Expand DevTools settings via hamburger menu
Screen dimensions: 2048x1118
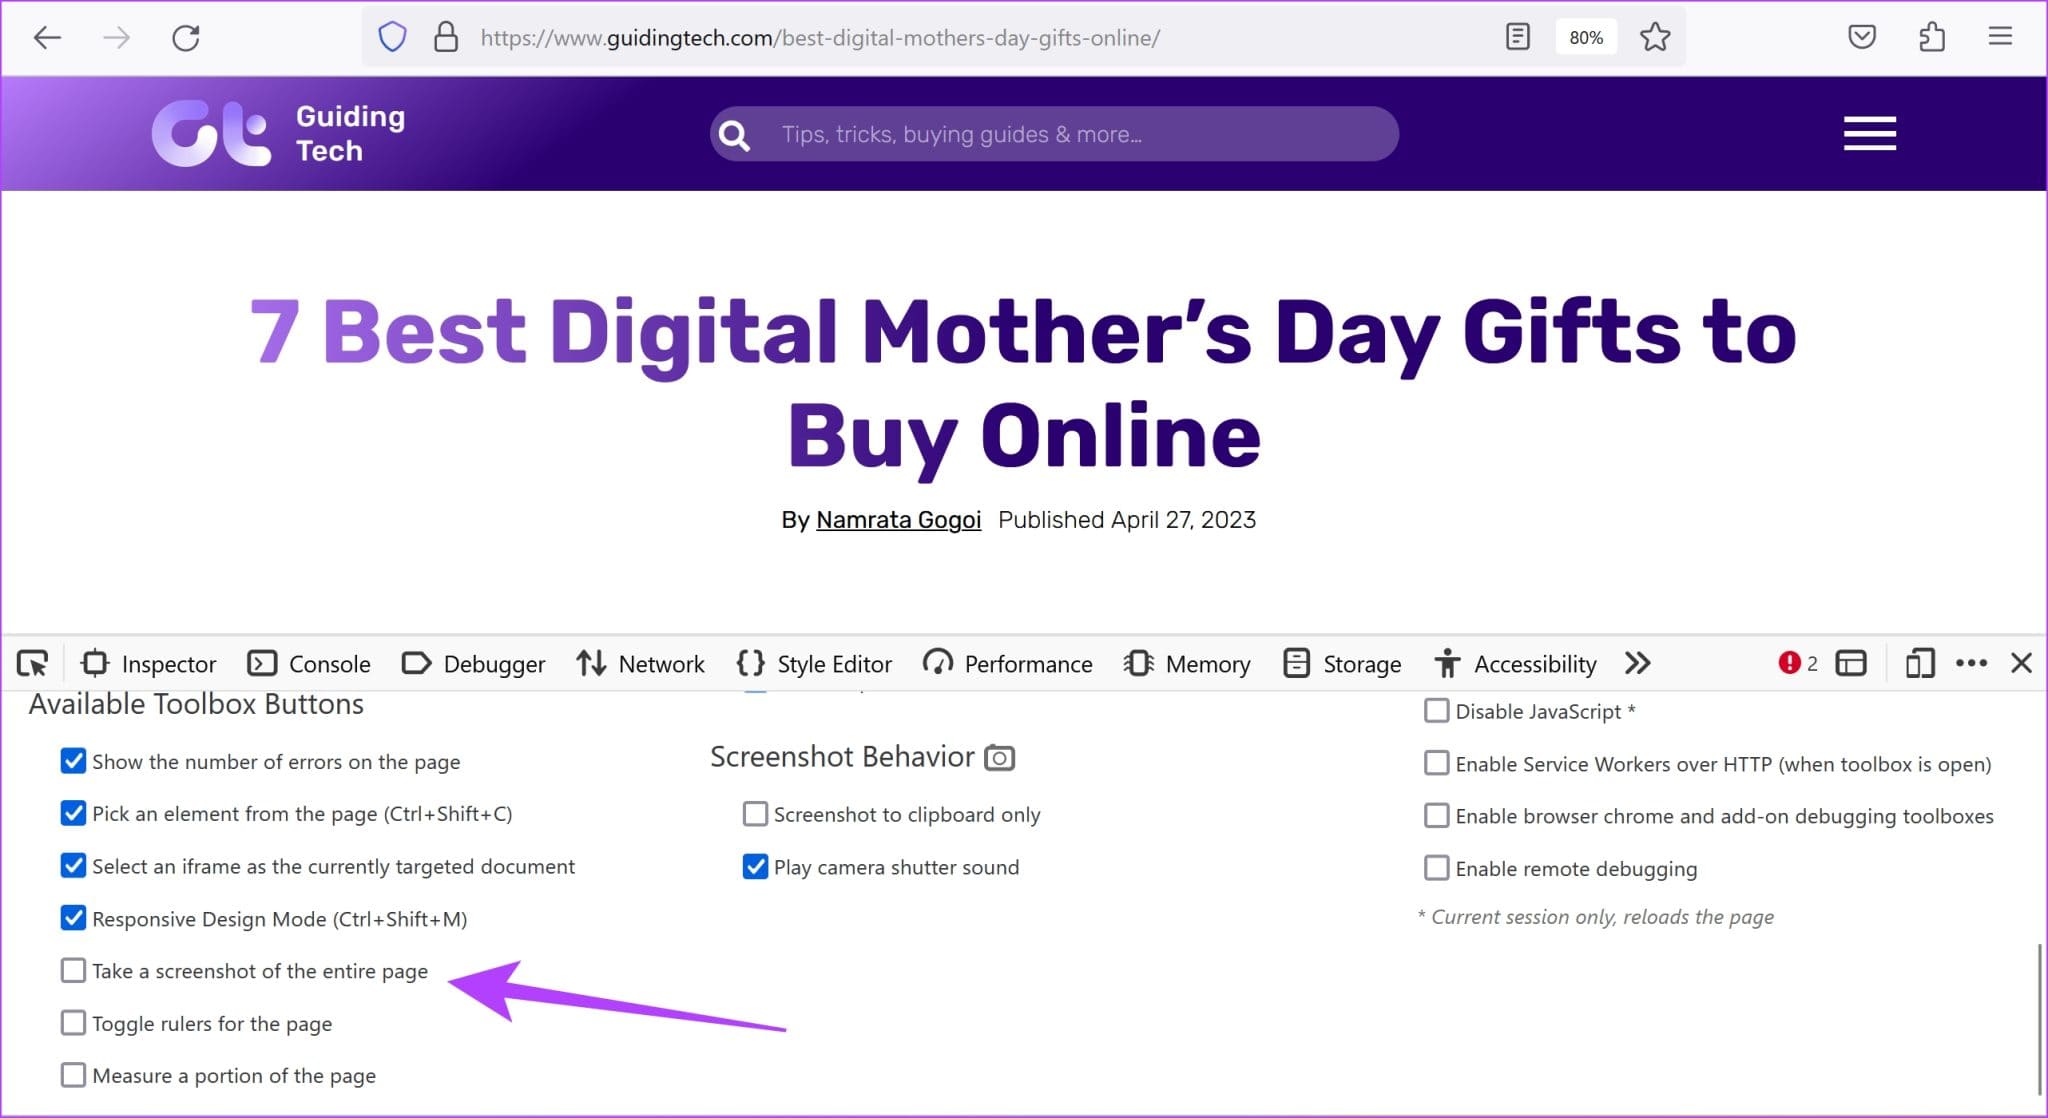[1971, 664]
